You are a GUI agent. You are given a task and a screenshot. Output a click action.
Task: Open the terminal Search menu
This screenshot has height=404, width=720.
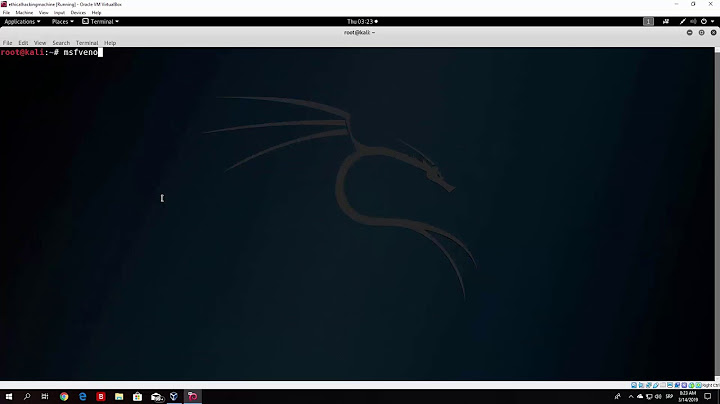[61, 43]
